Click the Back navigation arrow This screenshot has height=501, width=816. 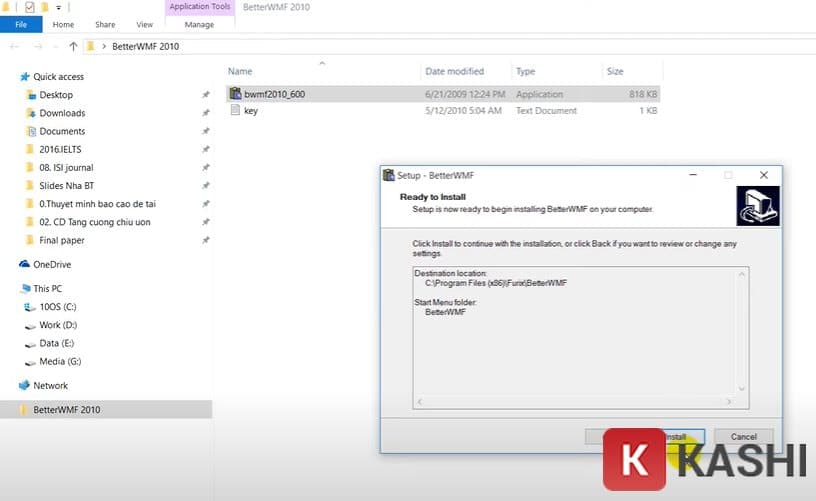[x=15, y=46]
